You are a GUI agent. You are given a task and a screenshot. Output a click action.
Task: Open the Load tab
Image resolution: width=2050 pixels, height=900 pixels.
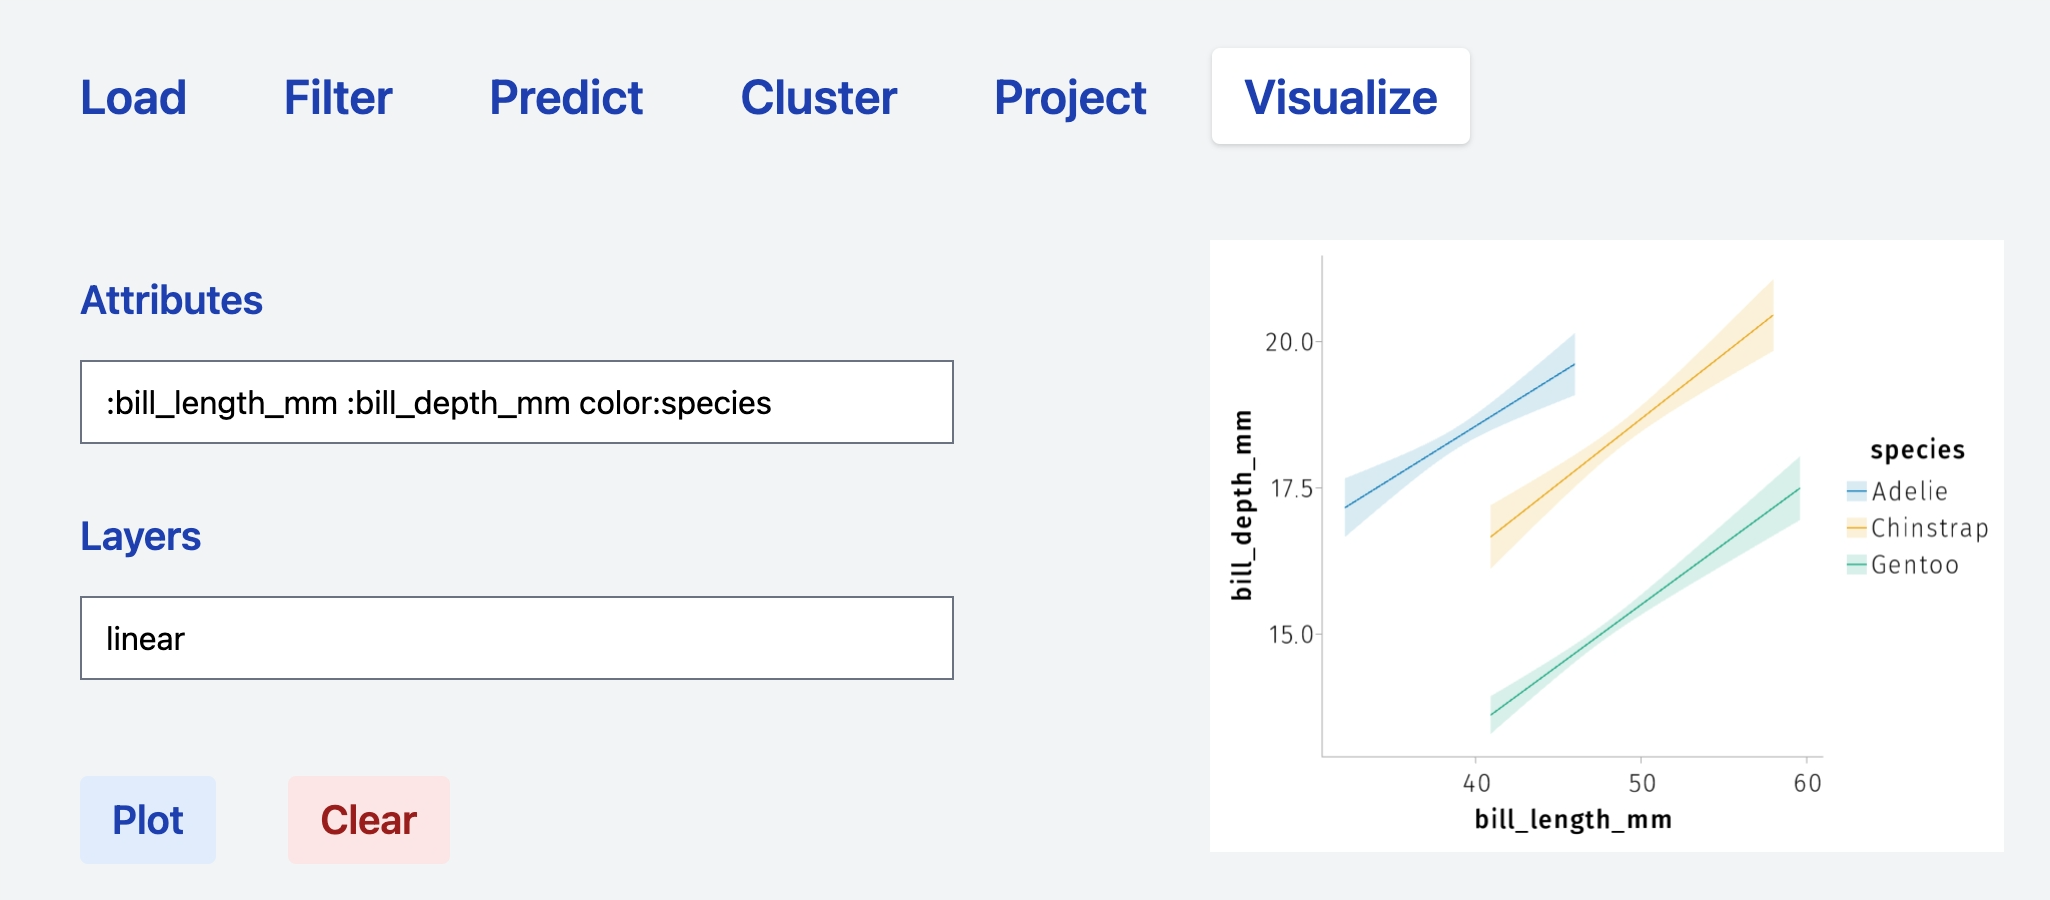[x=133, y=98]
